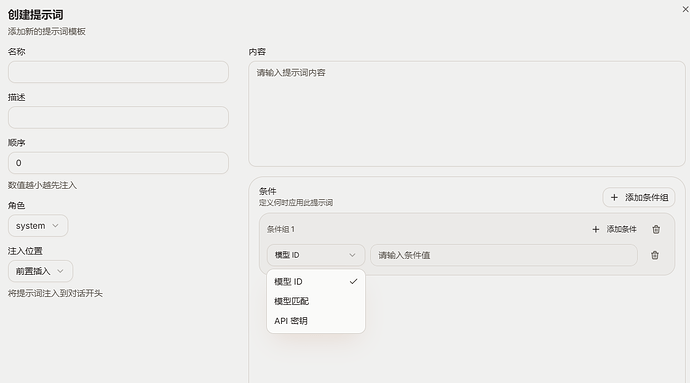
Task: Close the create prompt dialog
Action: pos(685,9)
